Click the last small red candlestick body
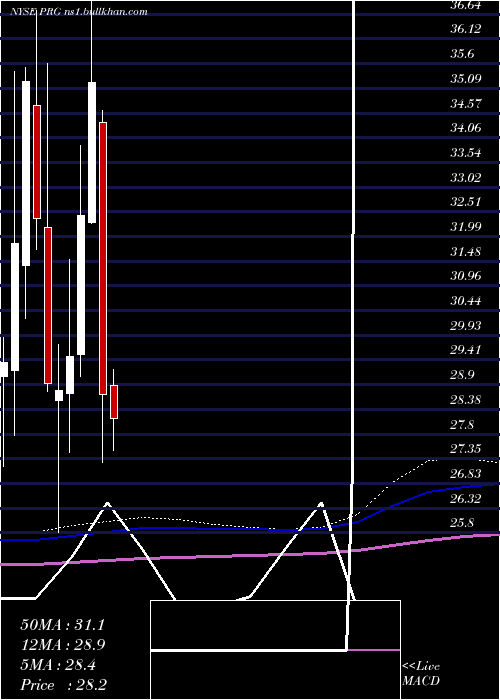 114,402
